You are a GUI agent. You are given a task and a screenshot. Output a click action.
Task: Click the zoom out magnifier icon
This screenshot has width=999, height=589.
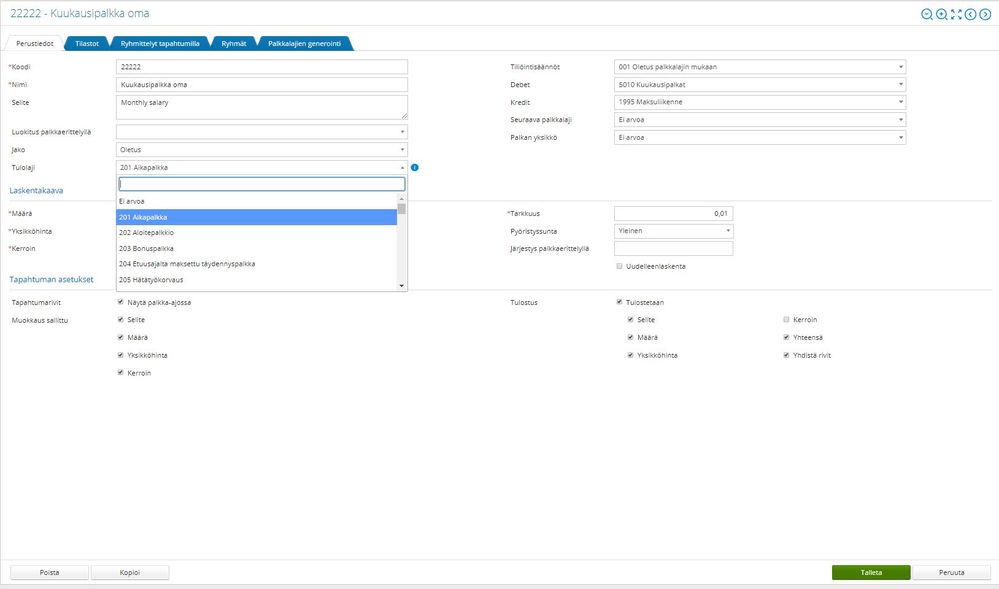927,14
